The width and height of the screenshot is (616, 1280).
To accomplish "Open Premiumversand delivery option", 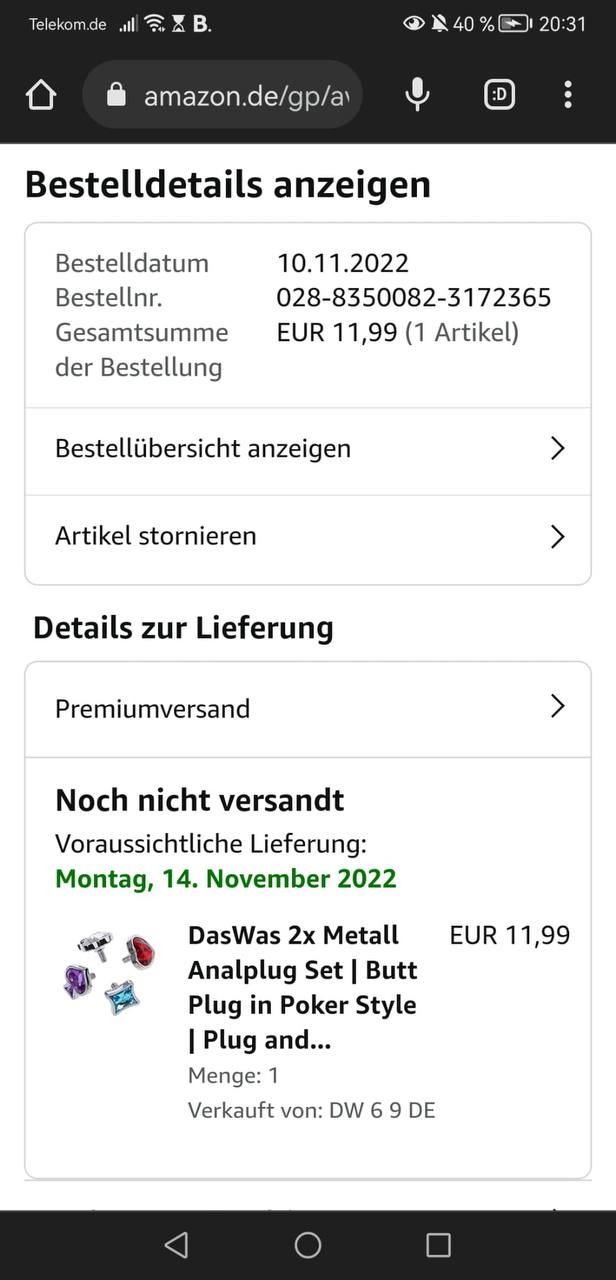I will tap(153, 709).
